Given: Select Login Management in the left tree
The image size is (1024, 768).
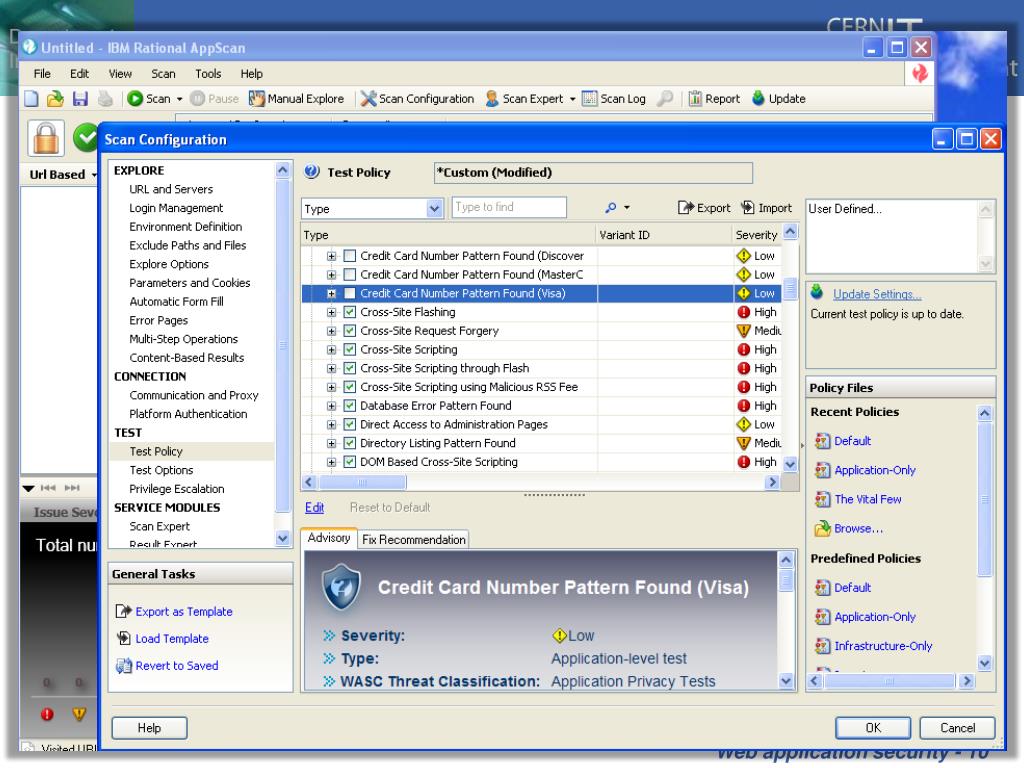Looking at the screenshot, I should coord(176,208).
